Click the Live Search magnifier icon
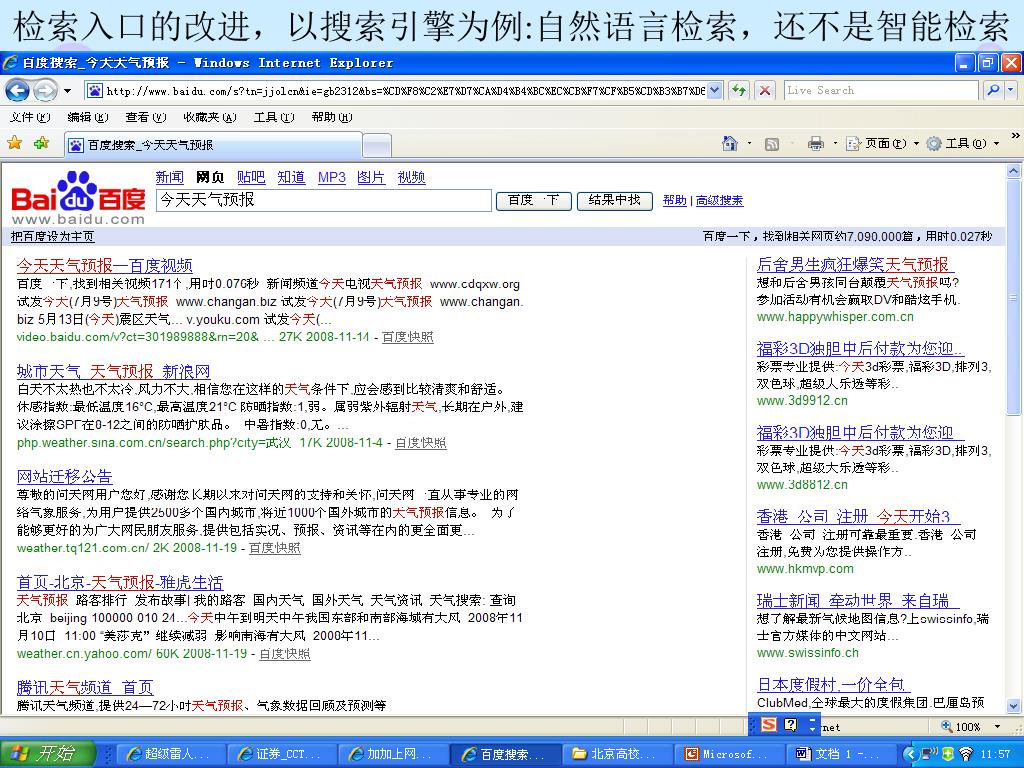 coord(993,91)
